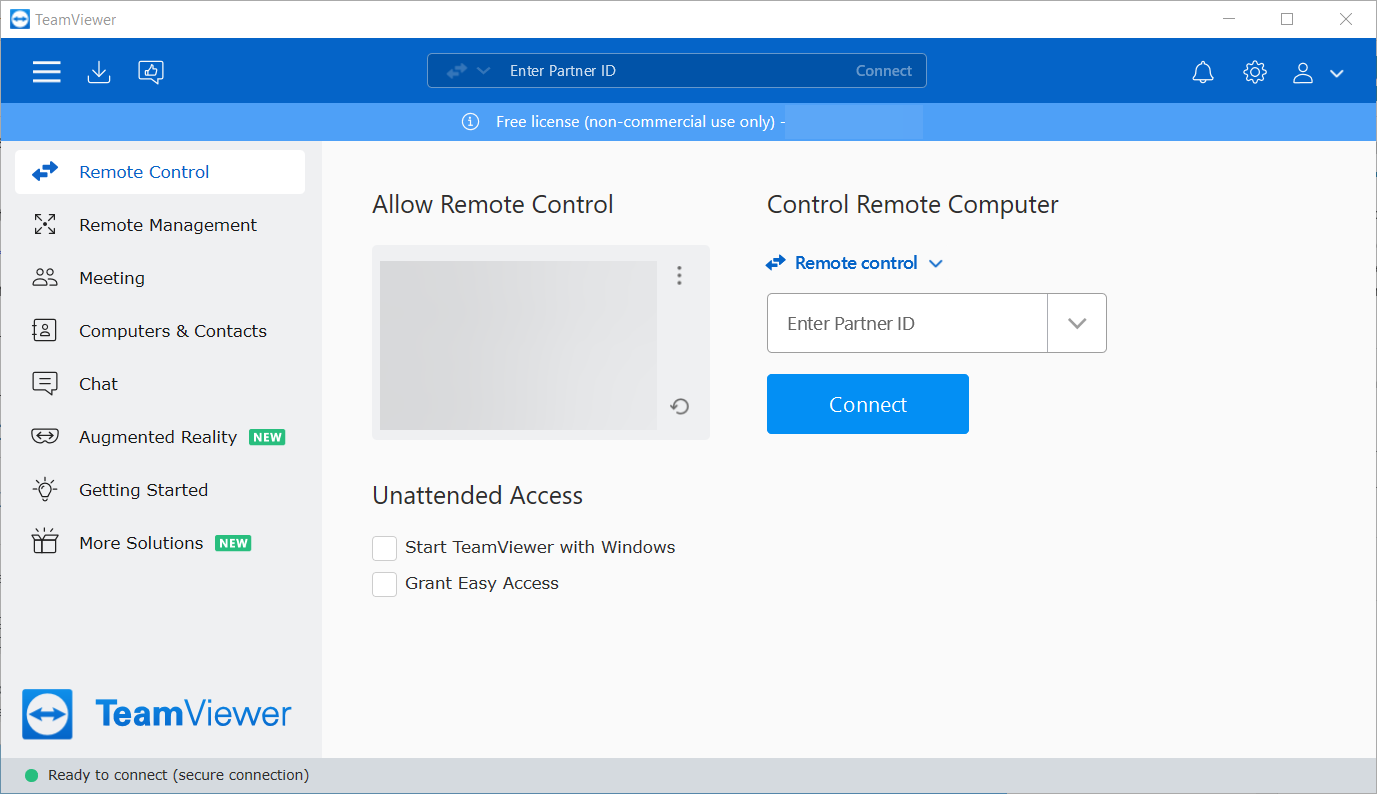
Task: Open TeamViewer settings gear
Action: (x=1254, y=71)
